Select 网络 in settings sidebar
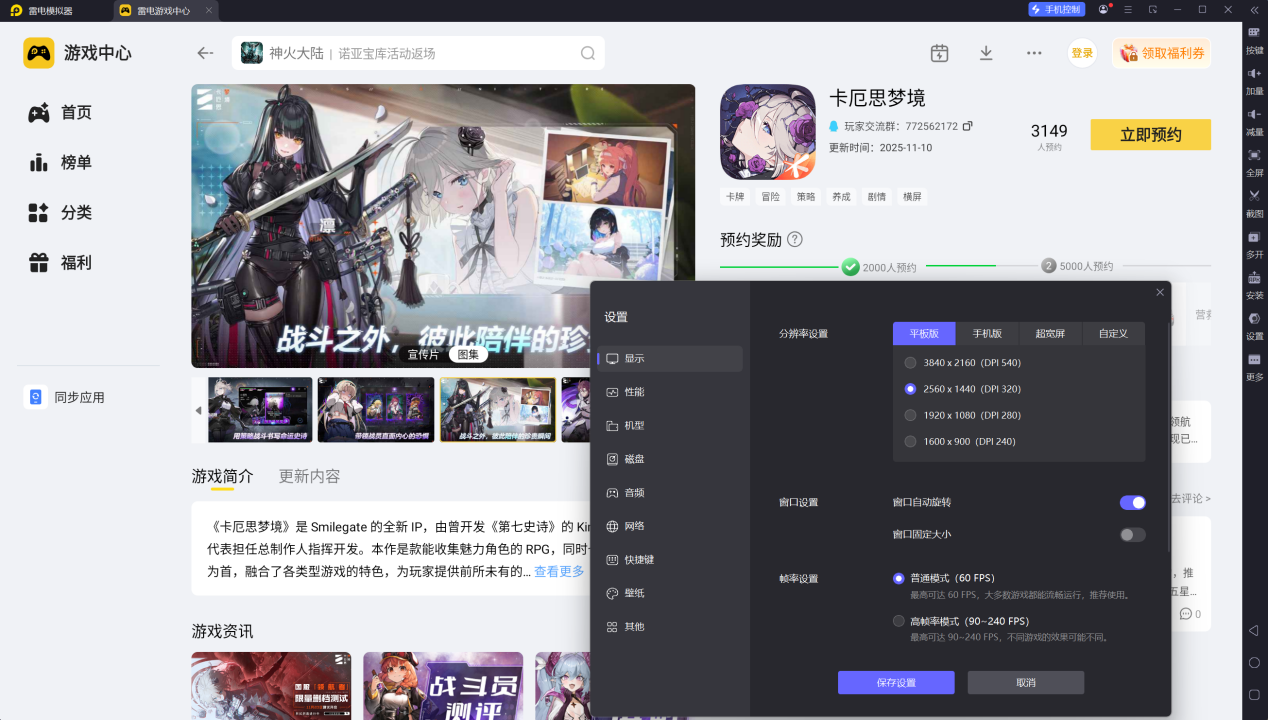The image size is (1268, 720). coord(670,526)
